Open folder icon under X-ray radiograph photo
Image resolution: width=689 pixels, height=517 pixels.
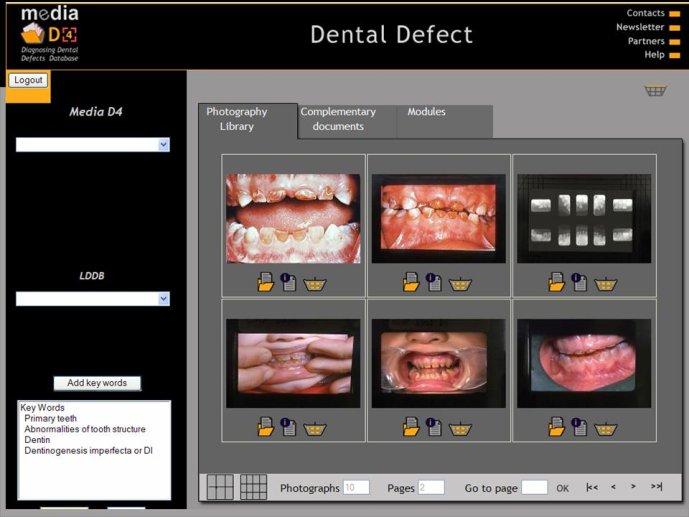click(556, 282)
